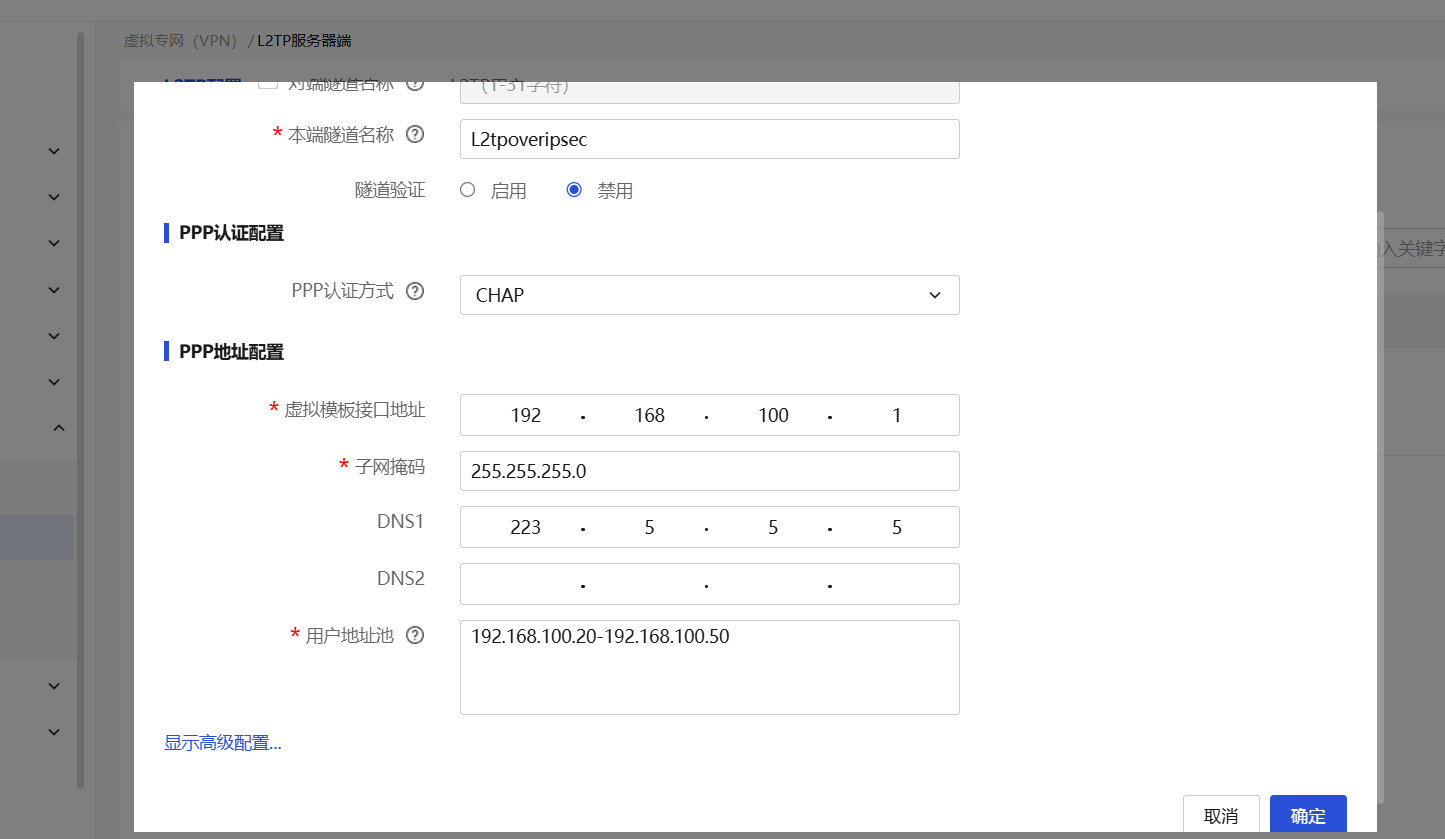Click 显示高级配置... to show advanced settings
The width and height of the screenshot is (1445, 839).
pyautogui.click(x=223, y=743)
